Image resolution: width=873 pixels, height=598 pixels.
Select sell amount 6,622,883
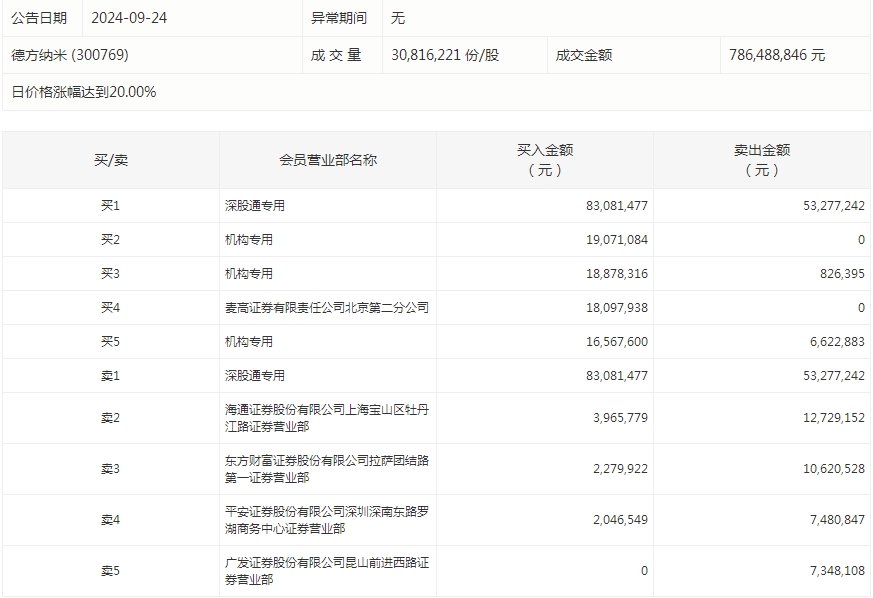click(837, 341)
